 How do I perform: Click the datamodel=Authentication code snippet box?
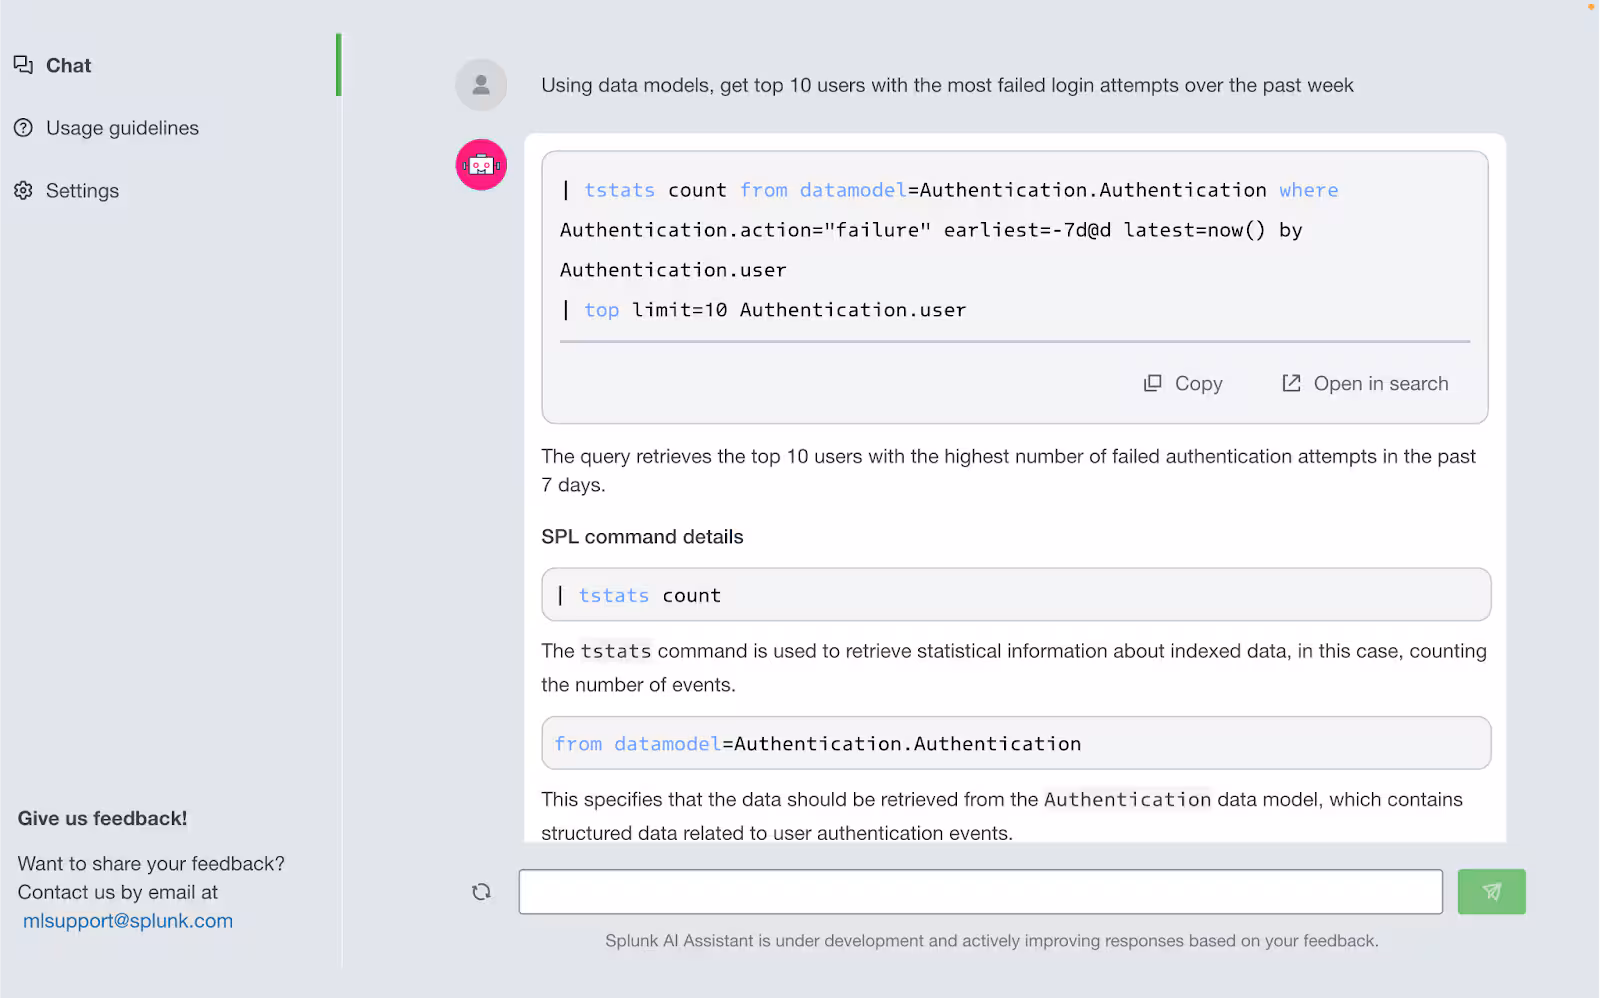click(1014, 743)
